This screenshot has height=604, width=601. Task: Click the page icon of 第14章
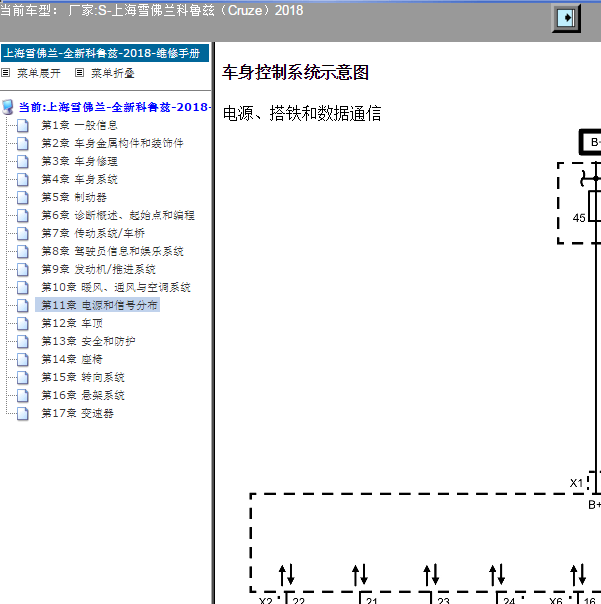click(x=23, y=360)
